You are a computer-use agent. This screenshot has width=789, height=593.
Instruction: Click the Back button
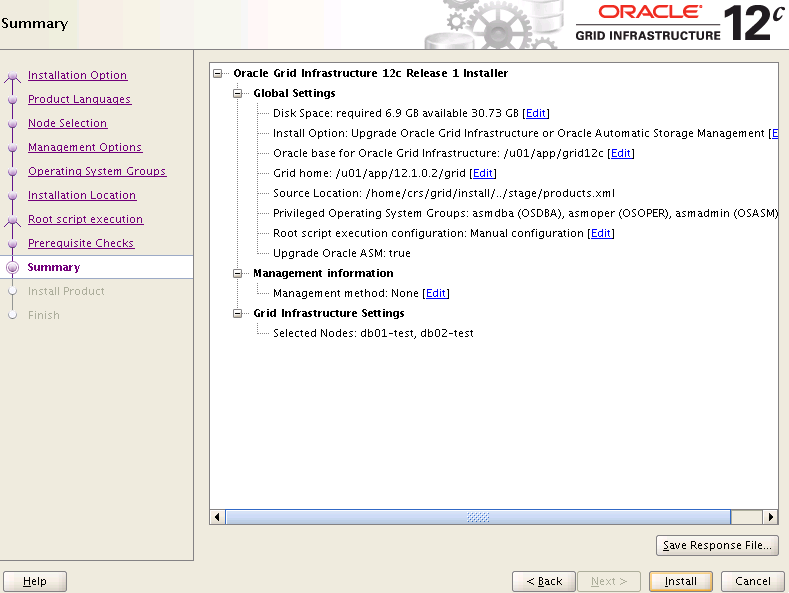544,581
